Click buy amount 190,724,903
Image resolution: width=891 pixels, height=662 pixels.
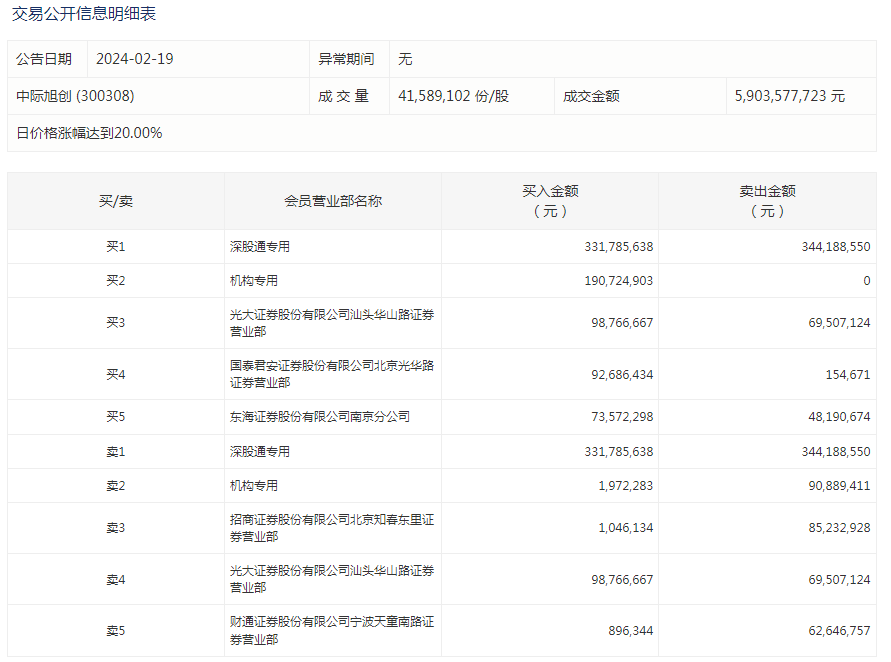click(x=619, y=281)
